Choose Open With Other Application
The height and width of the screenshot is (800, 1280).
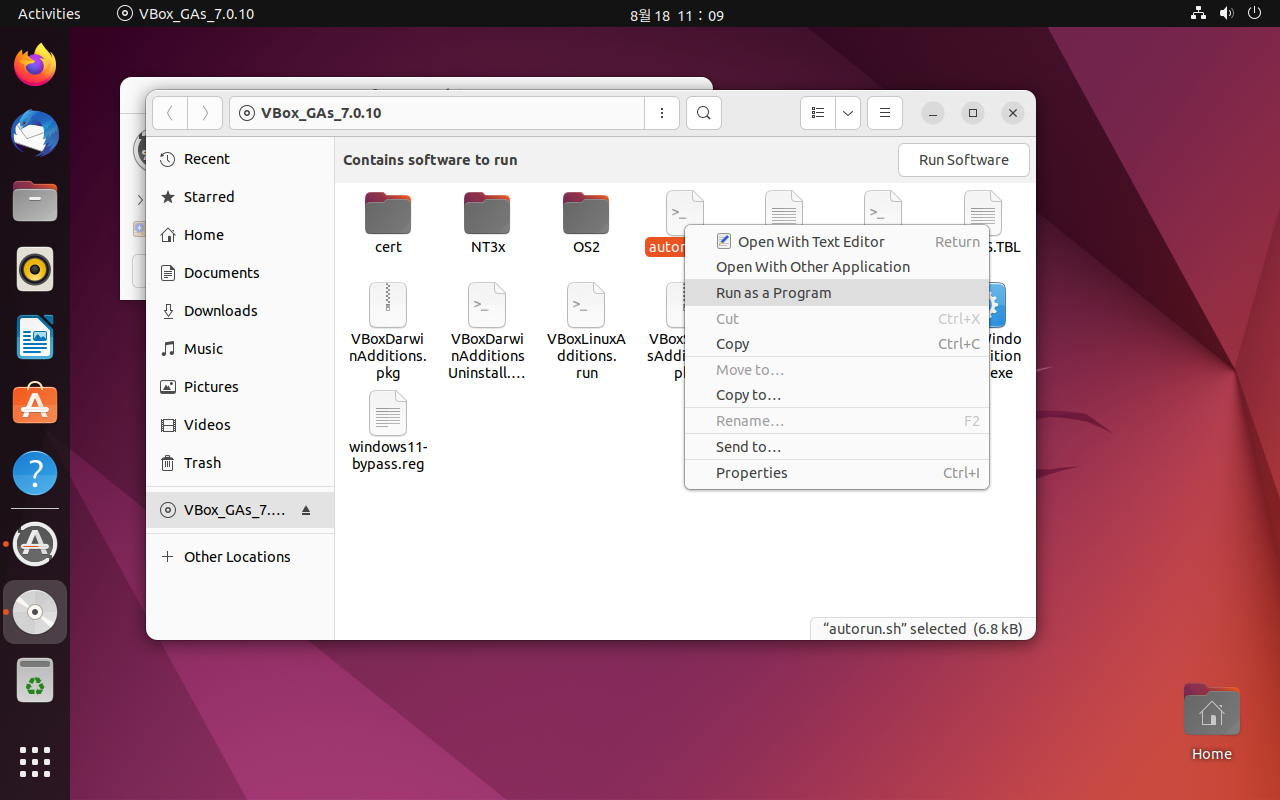point(836,267)
